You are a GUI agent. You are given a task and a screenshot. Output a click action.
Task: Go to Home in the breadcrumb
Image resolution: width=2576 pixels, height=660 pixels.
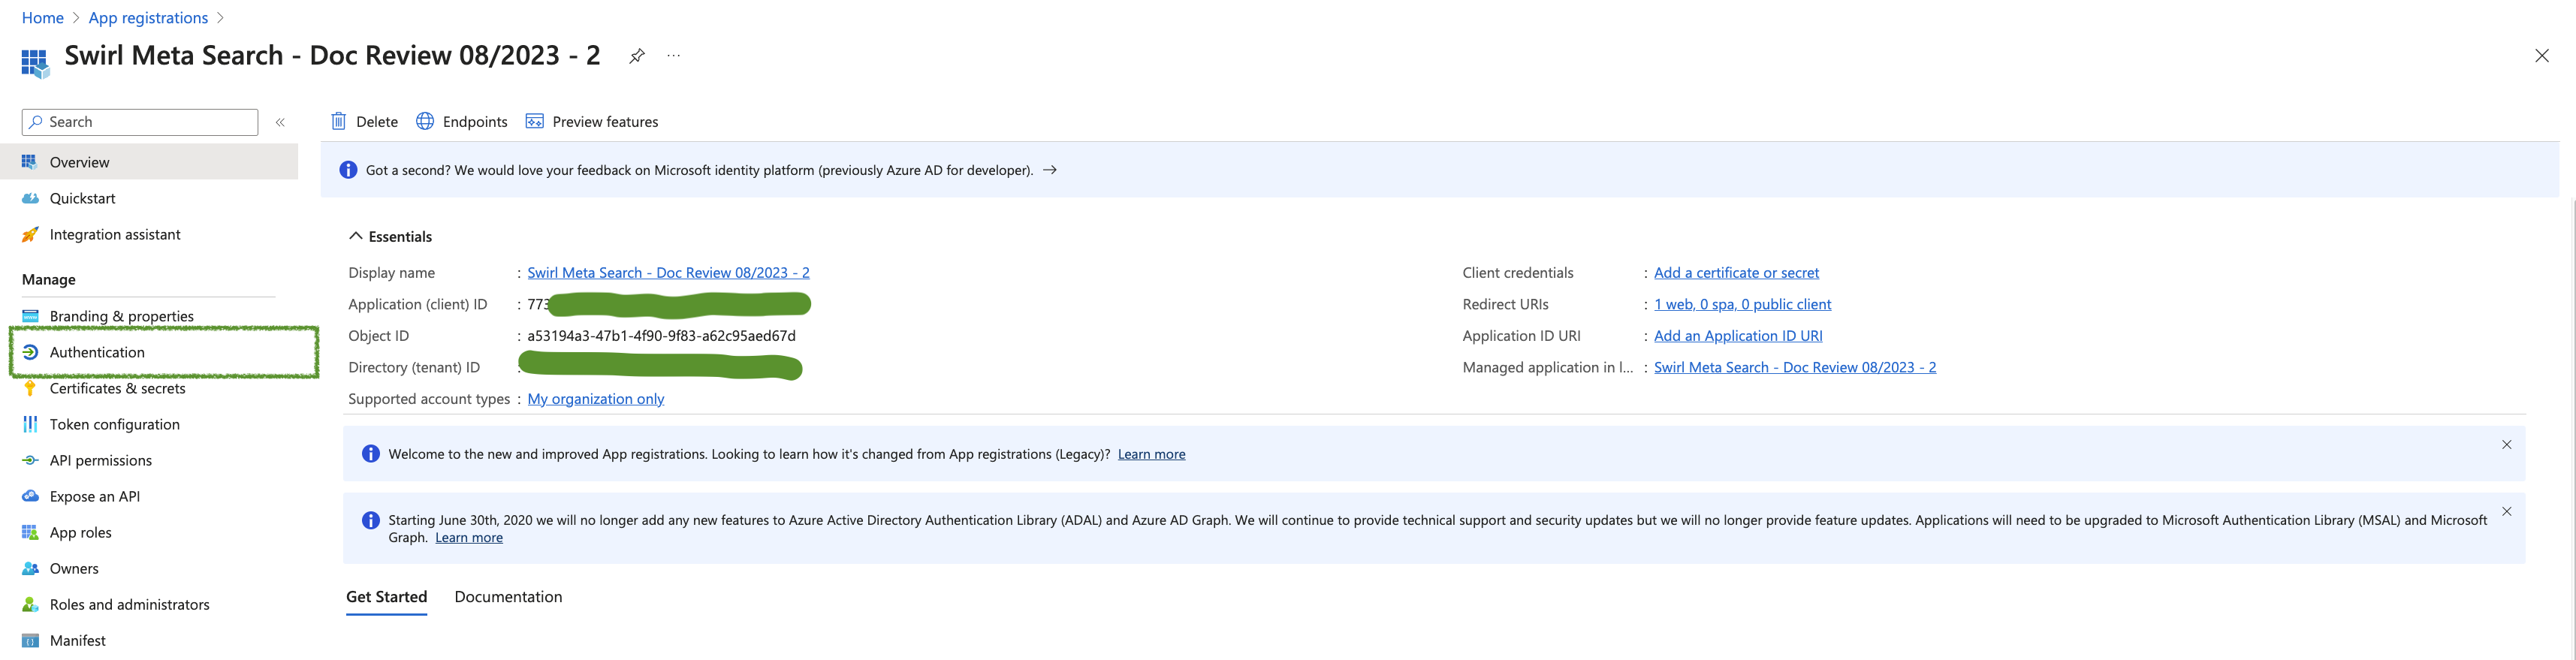click(43, 18)
